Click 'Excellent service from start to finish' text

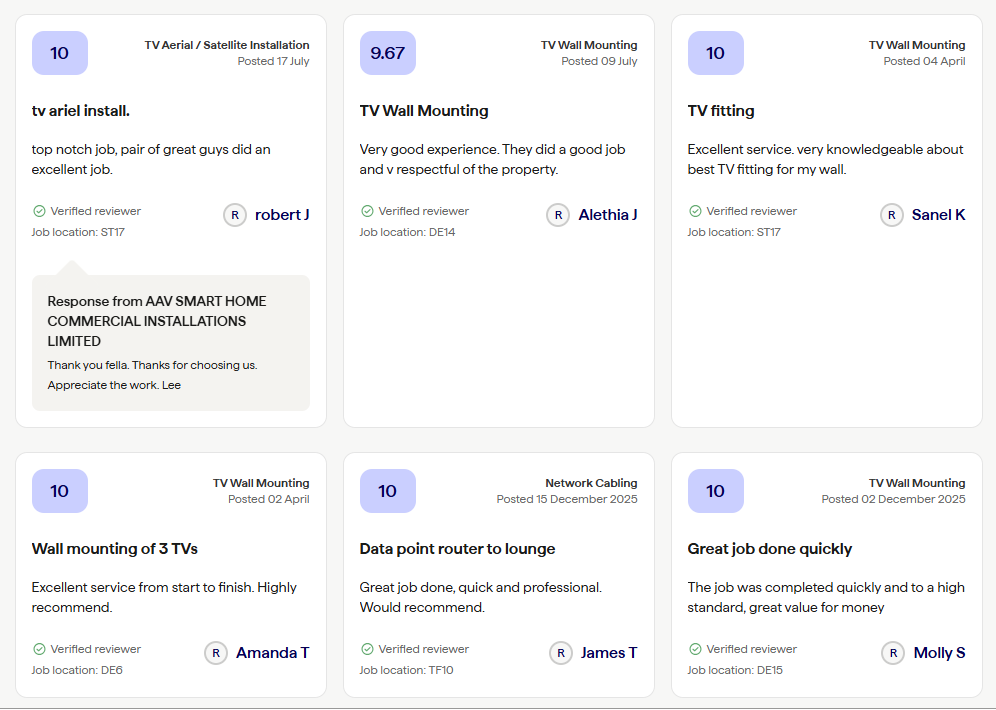coord(164,598)
